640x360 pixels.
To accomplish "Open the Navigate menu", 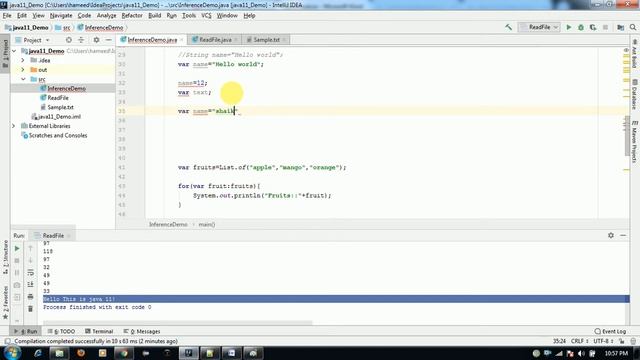I will 61,16.
